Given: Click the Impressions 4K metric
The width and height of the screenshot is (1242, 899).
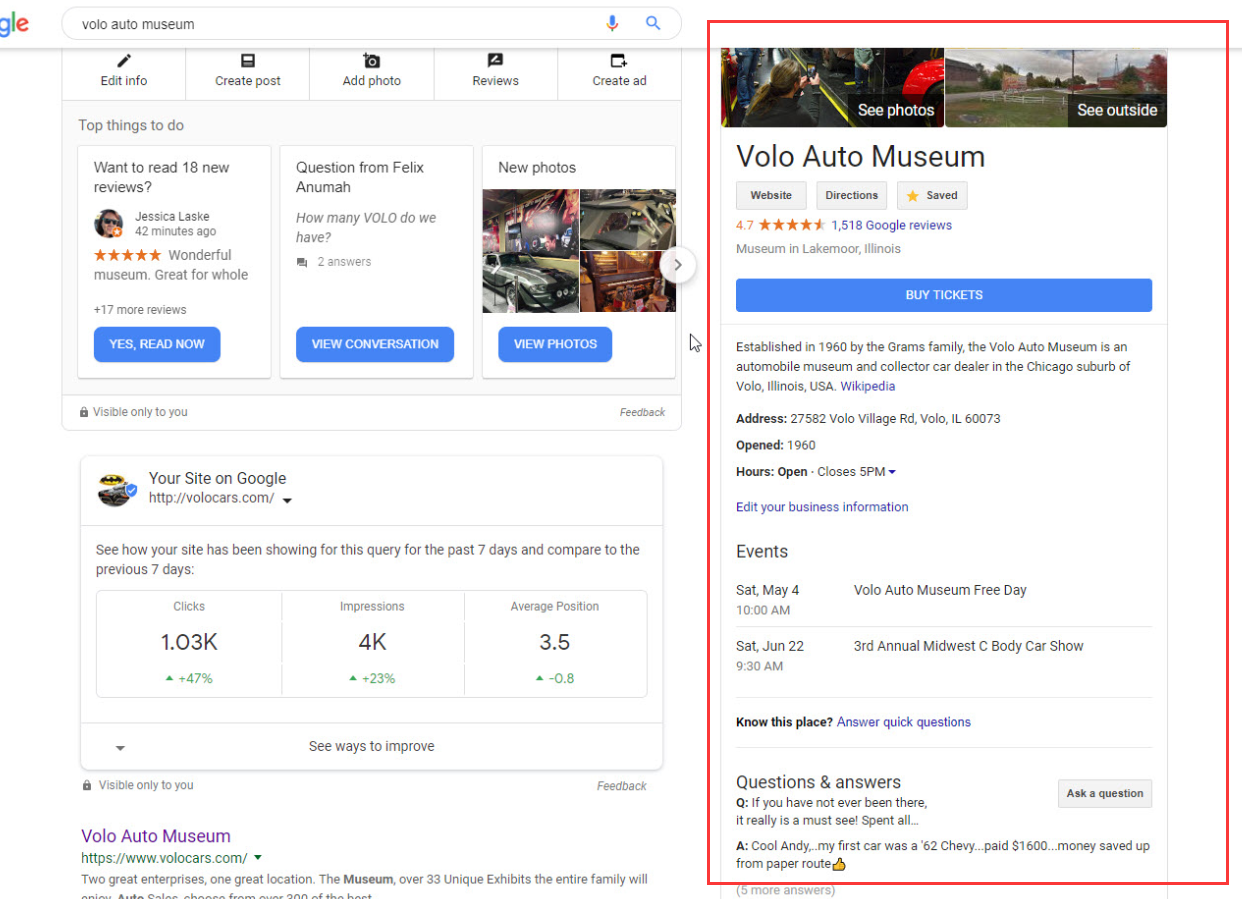Looking at the screenshot, I should pos(372,643).
